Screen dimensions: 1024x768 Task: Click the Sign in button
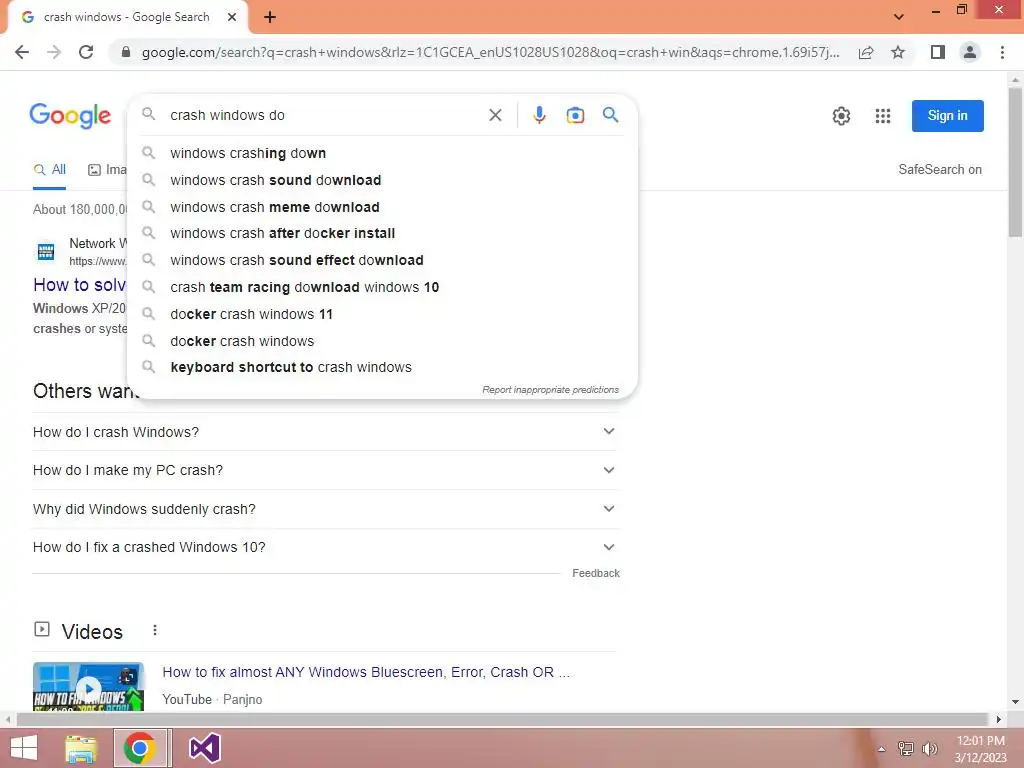point(948,116)
